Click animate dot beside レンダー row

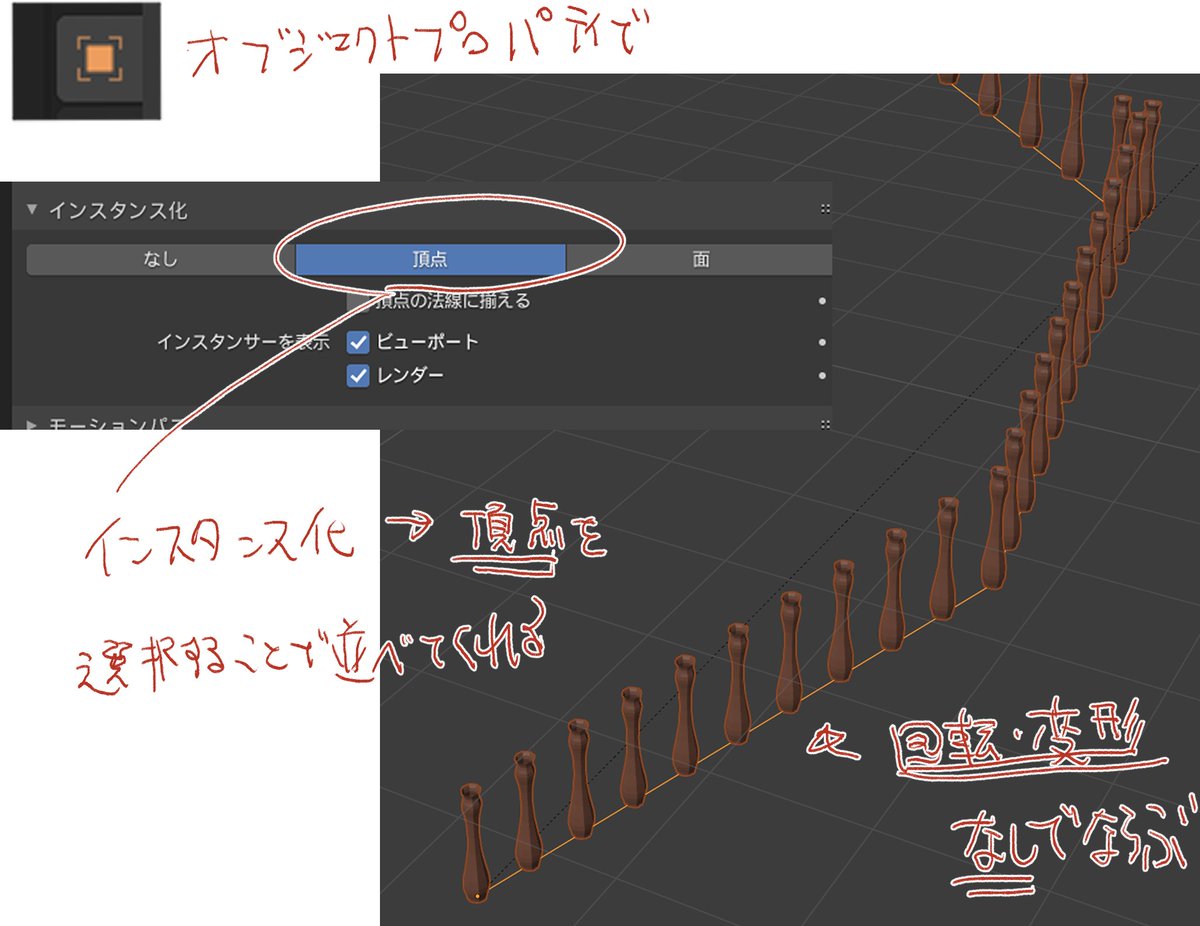pos(822,376)
